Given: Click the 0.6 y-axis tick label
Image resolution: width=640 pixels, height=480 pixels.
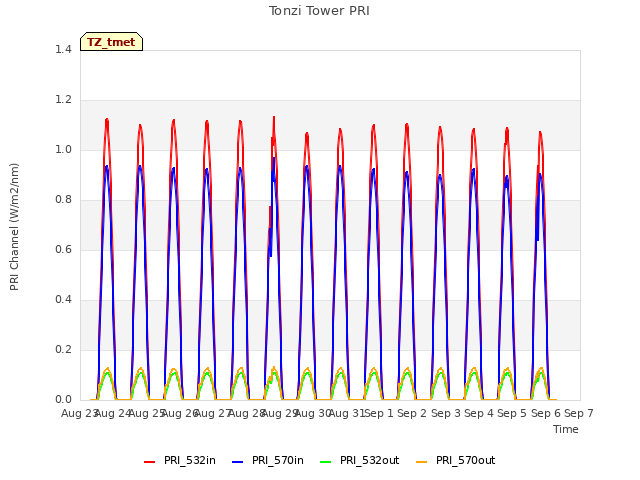Looking at the screenshot, I should tap(63, 249).
